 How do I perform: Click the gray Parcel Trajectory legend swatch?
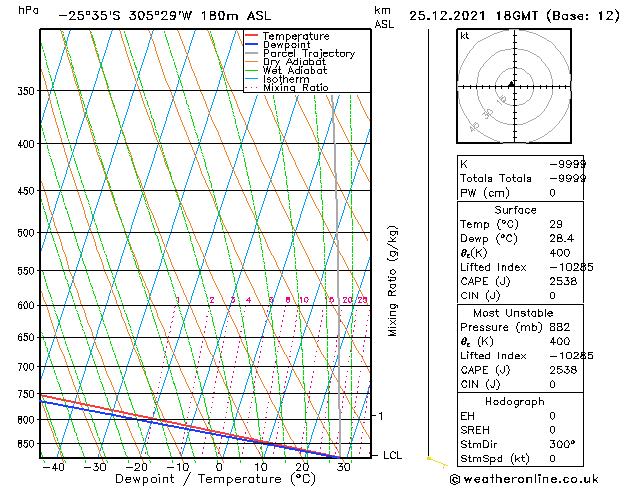point(251,53)
